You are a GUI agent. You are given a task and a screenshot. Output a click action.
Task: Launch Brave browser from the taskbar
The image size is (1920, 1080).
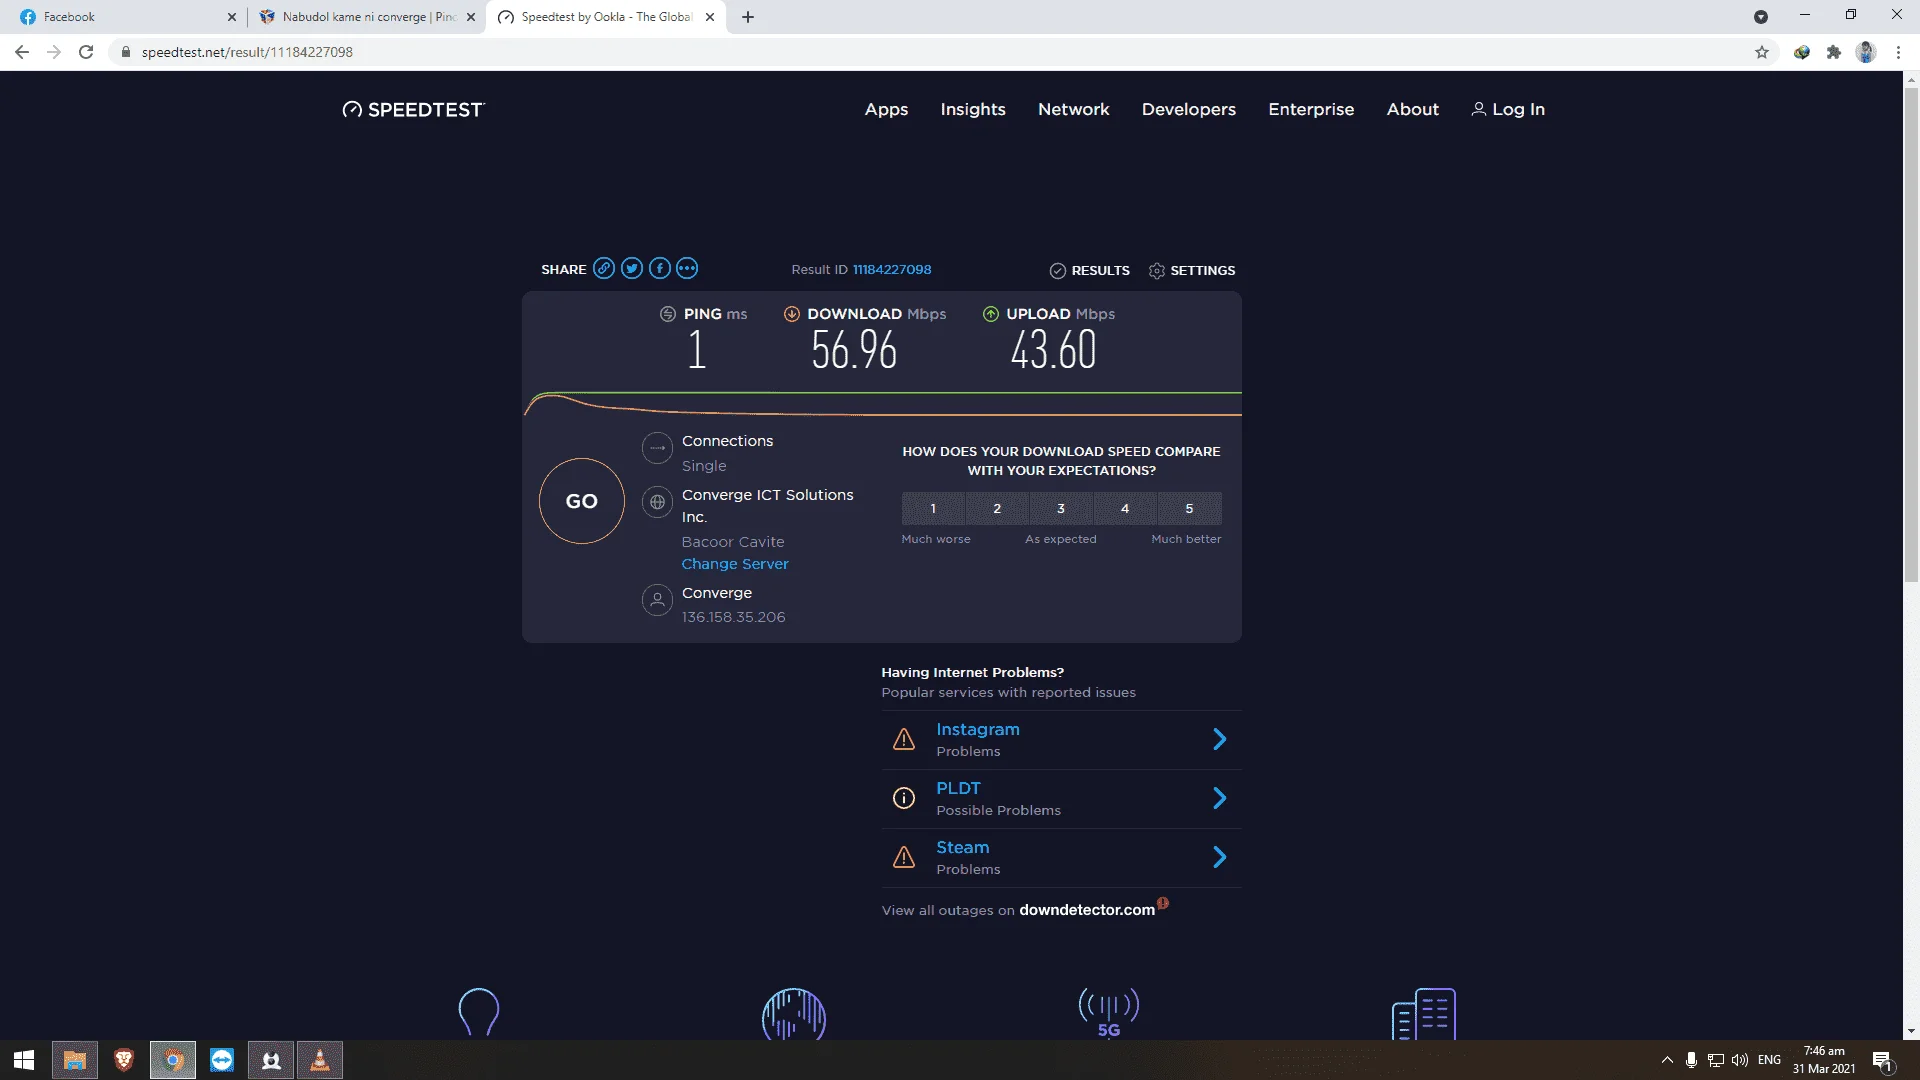(x=124, y=1060)
